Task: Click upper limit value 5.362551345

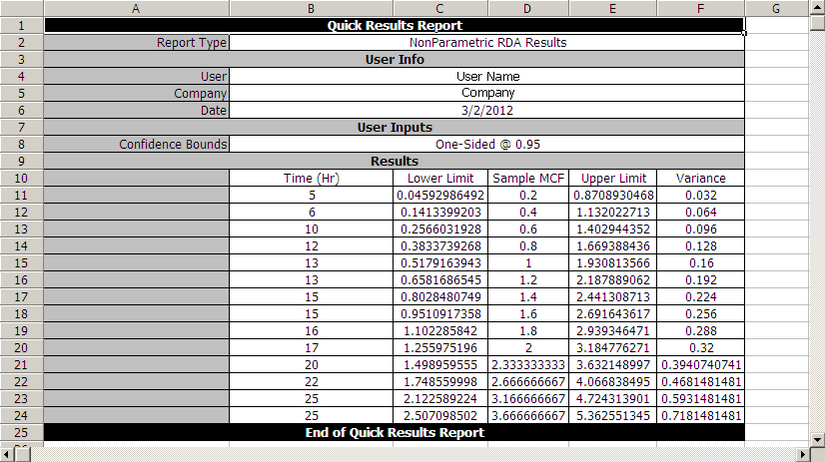Action: point(613,415)
